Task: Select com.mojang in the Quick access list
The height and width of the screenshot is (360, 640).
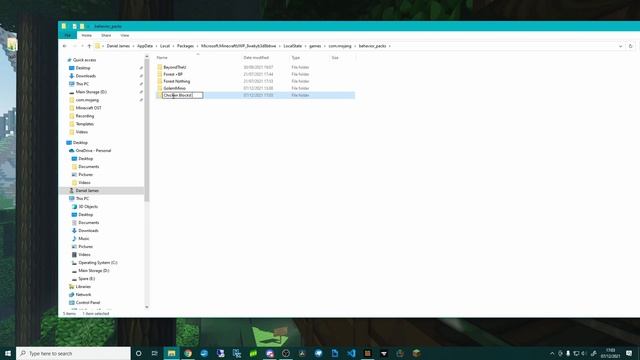Action: [87, 100]
